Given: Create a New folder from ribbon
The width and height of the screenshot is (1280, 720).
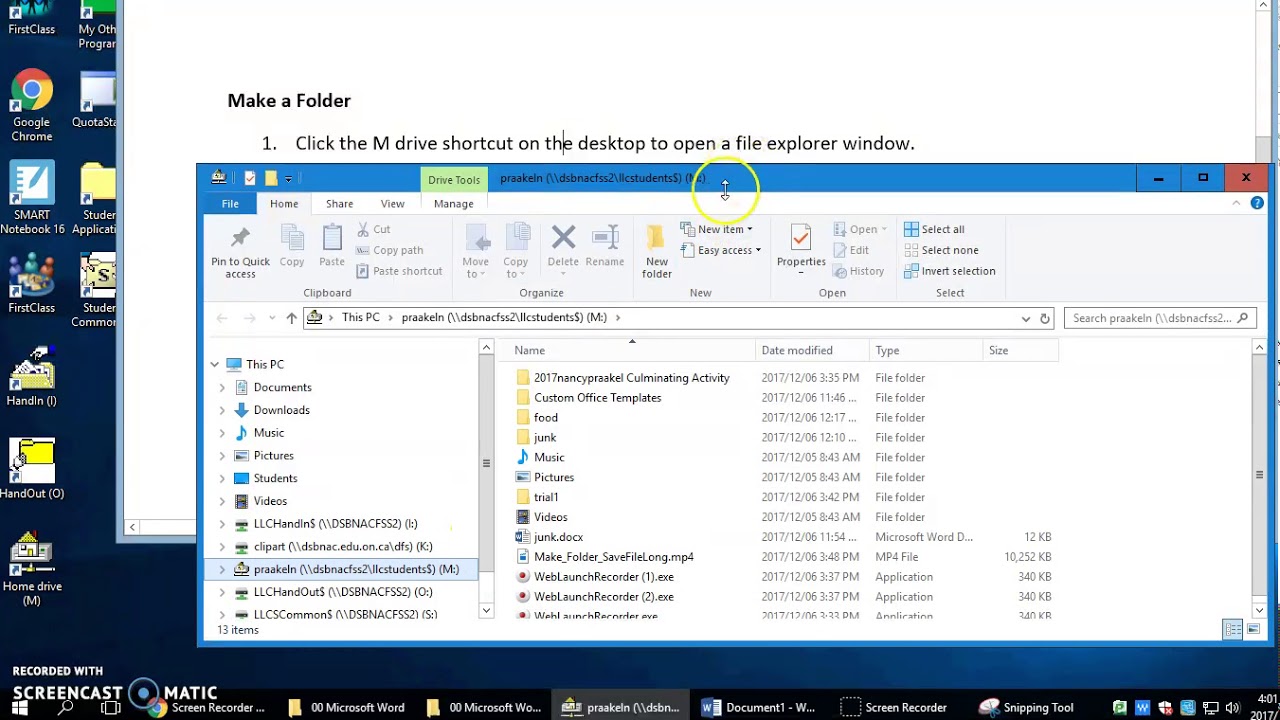Looking at the screenshot, I should [657, 251].
